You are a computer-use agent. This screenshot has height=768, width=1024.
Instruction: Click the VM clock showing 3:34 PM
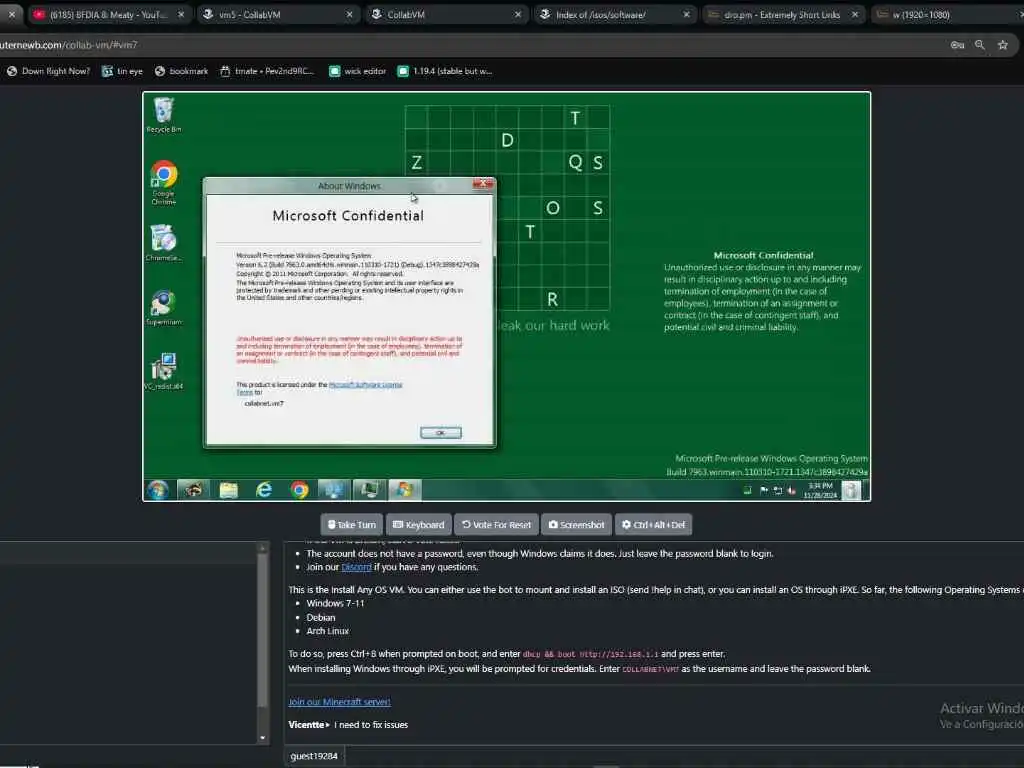(820, 490)
